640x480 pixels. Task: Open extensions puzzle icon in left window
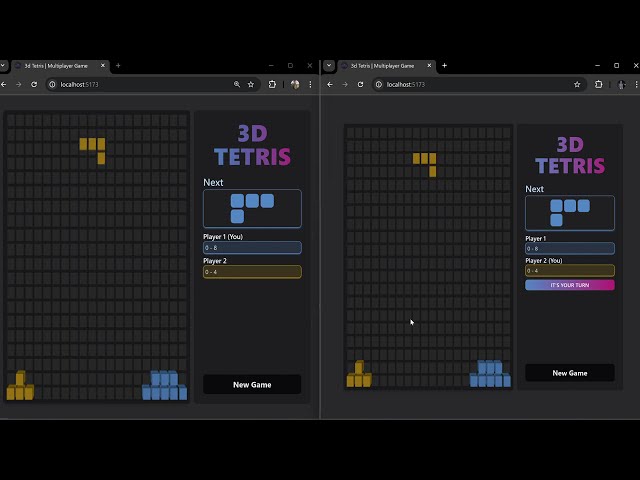click(272, 84)
